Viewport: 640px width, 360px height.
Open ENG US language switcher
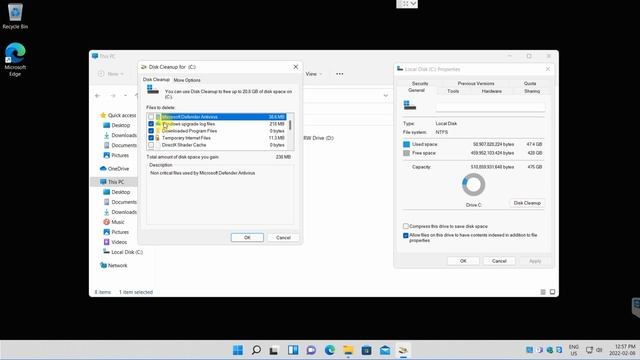[x=574, y=350]
